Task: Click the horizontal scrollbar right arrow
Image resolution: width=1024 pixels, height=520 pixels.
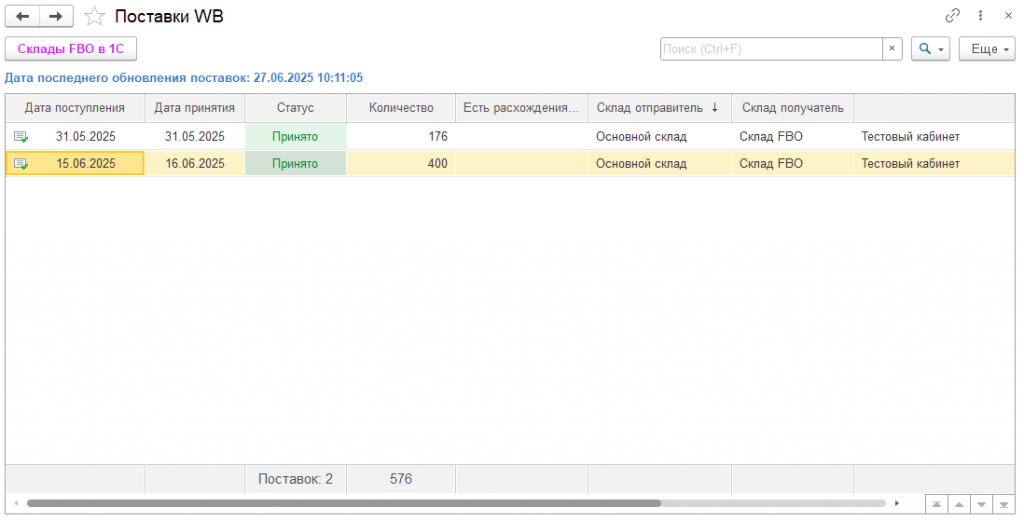Action: tap(897, 503)
